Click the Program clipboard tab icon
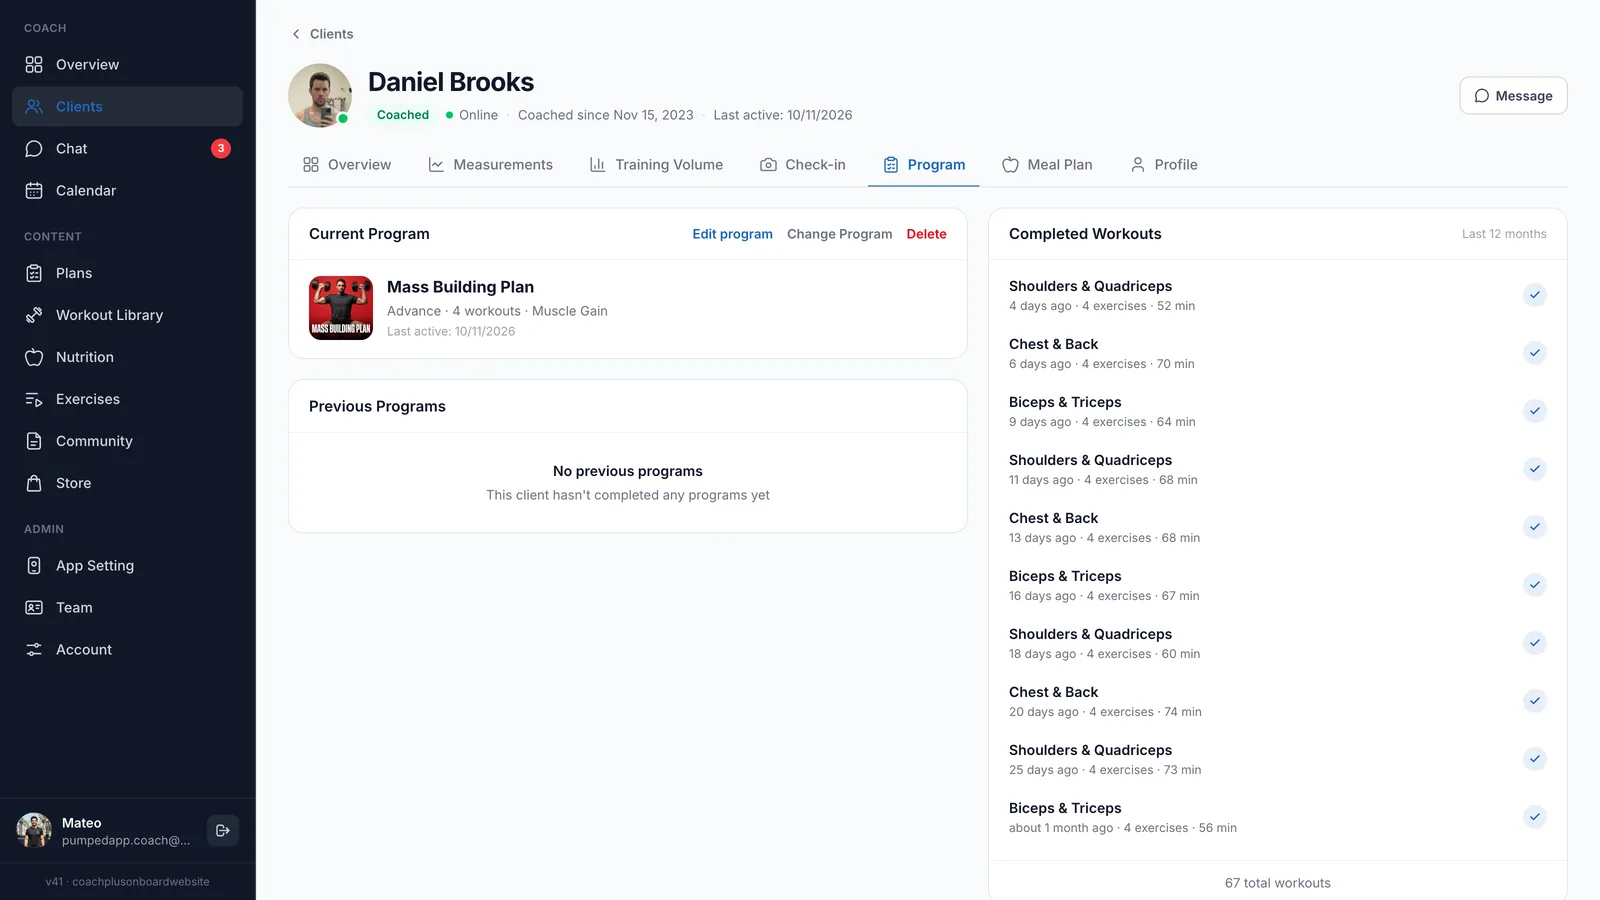The height and width of the screenshot is (900, 1600). pos(891,165)
